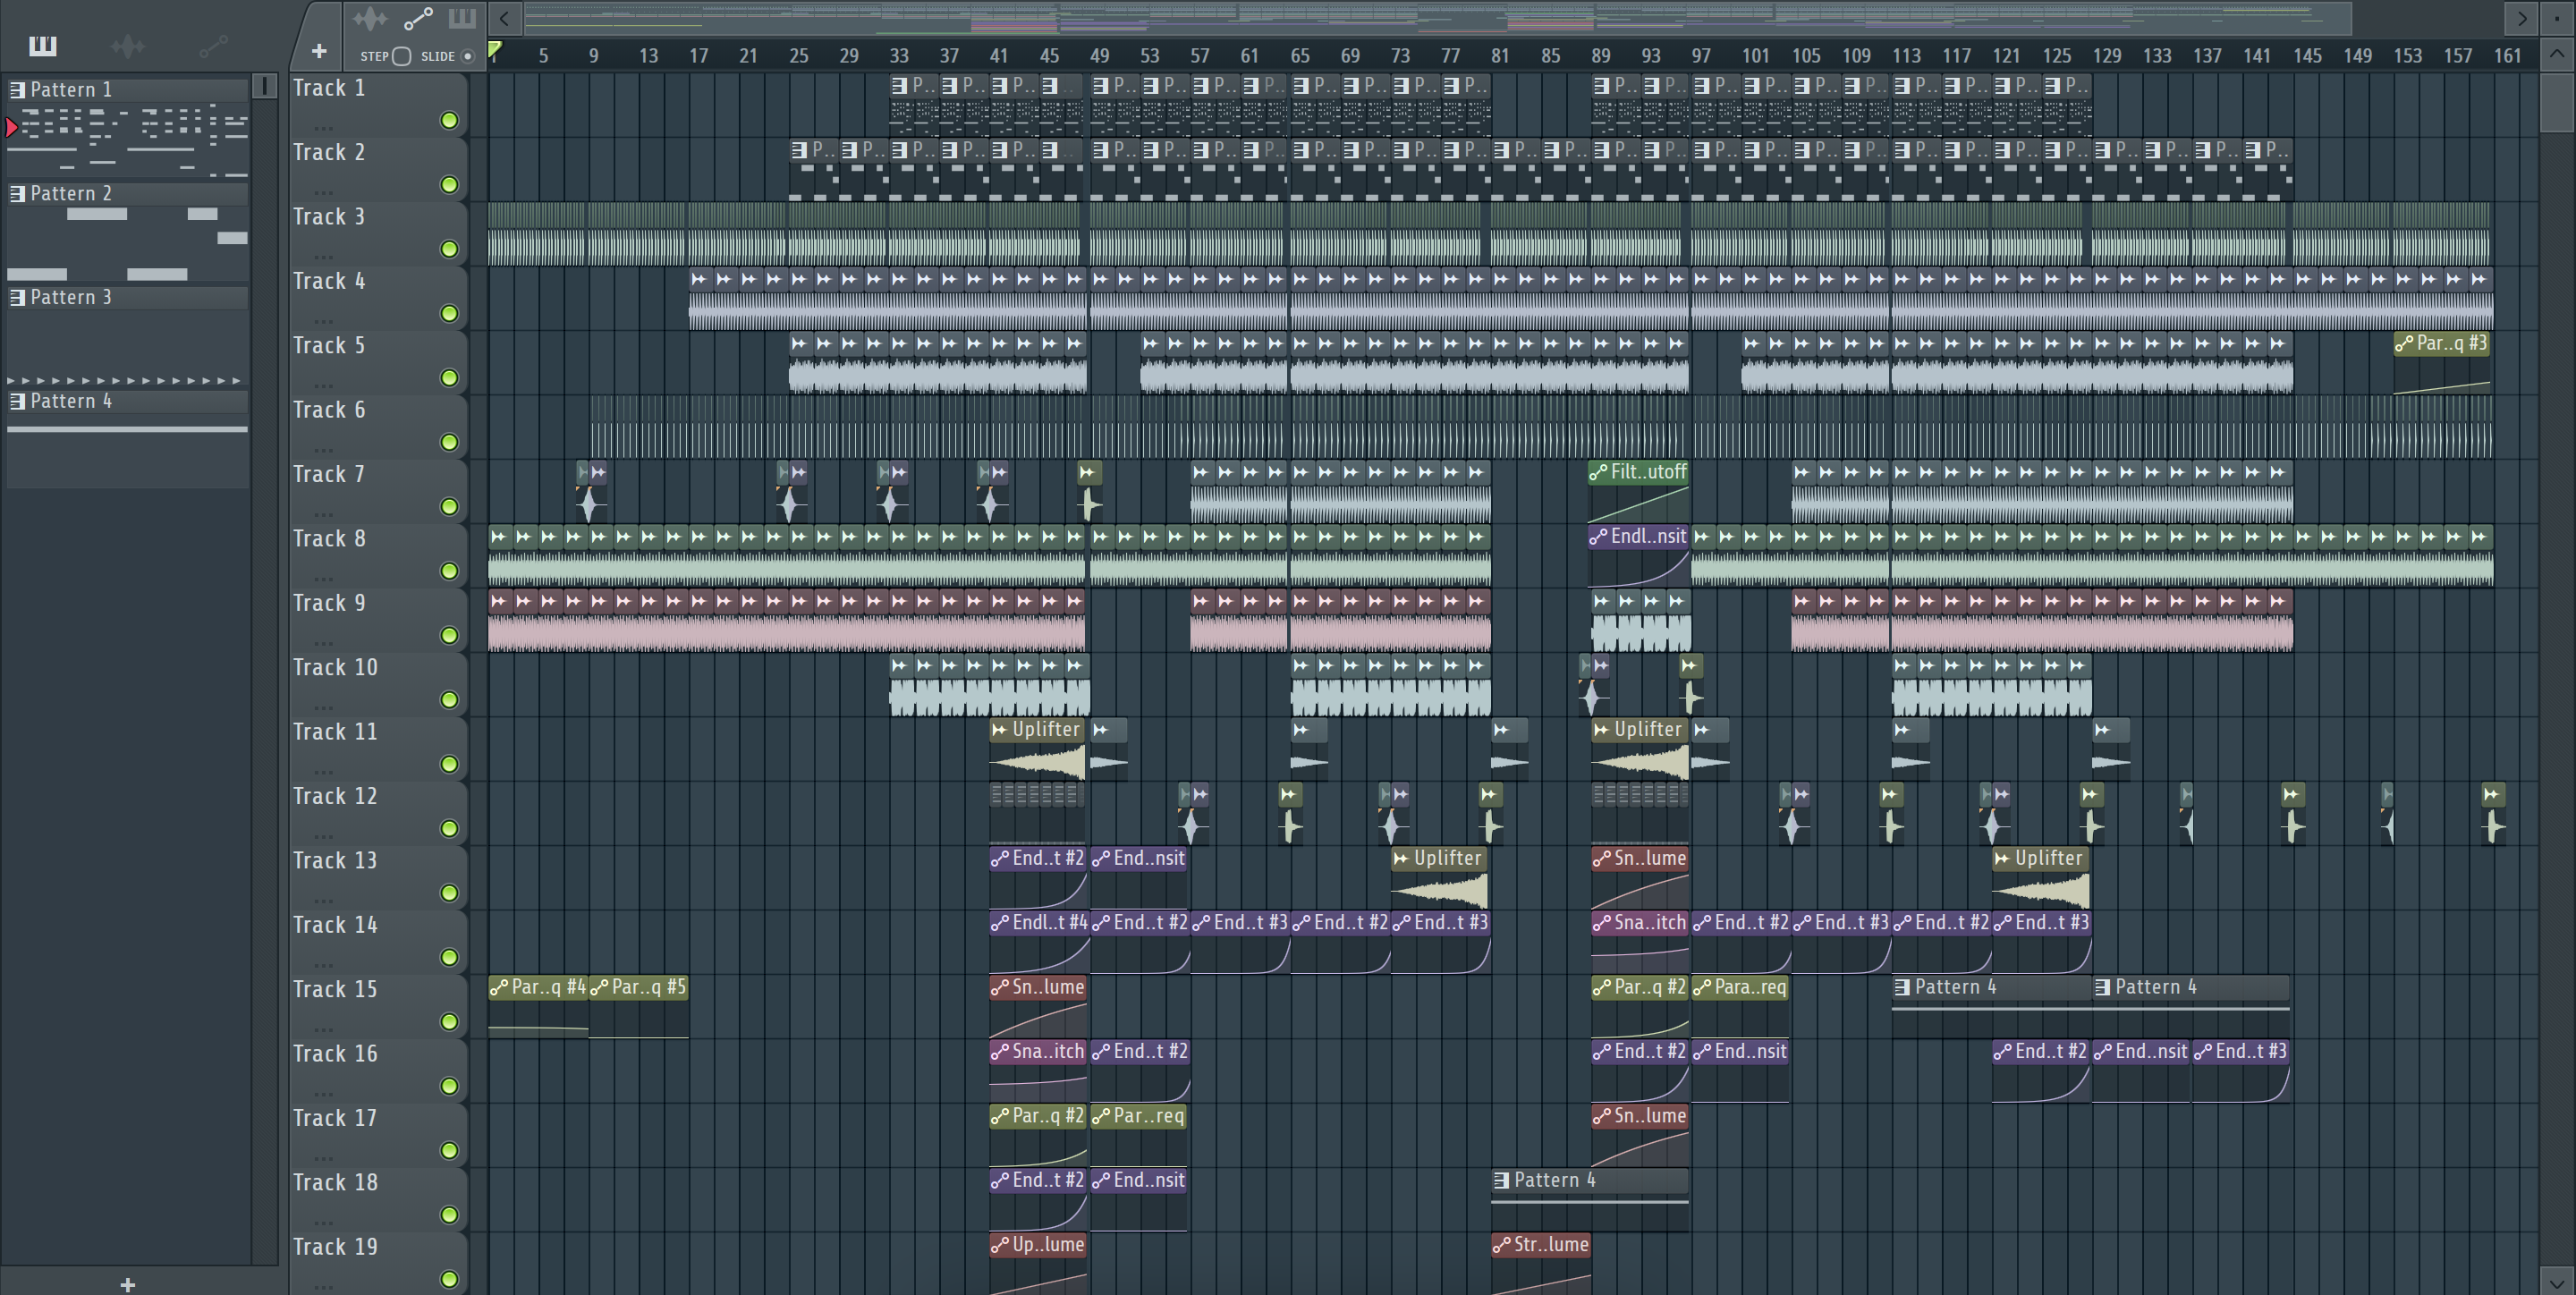Open Track 2 options via its three dots
Viewport: 2576px width, 1295px height.
322,192
